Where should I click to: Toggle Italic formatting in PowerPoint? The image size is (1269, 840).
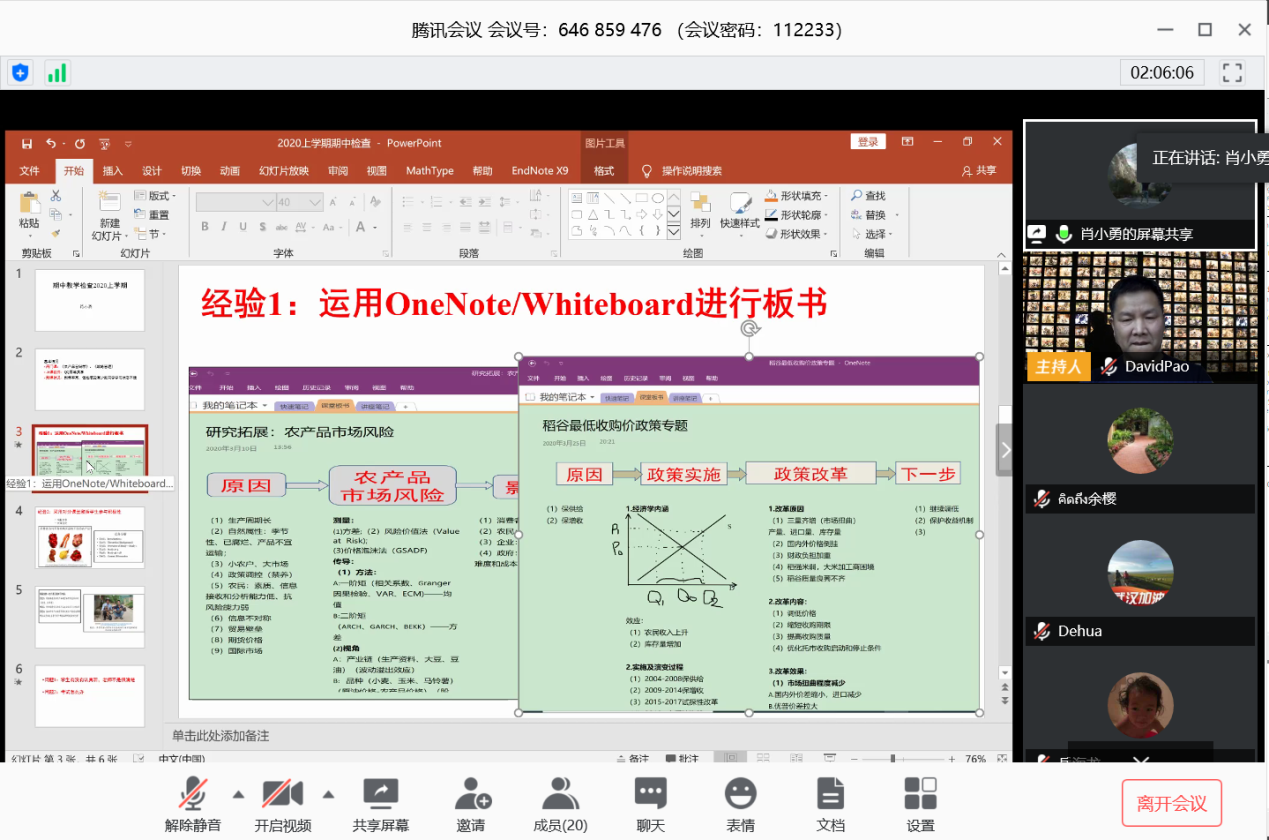pos(225,227)
